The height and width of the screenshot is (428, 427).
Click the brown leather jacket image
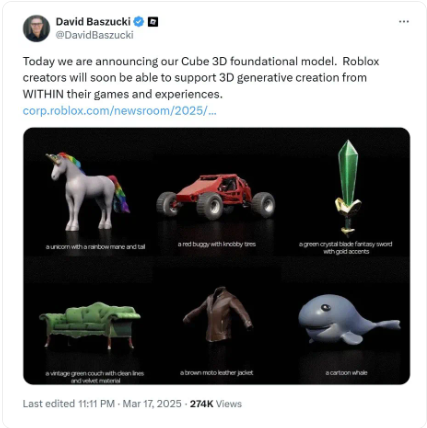(x=218, y=315)
